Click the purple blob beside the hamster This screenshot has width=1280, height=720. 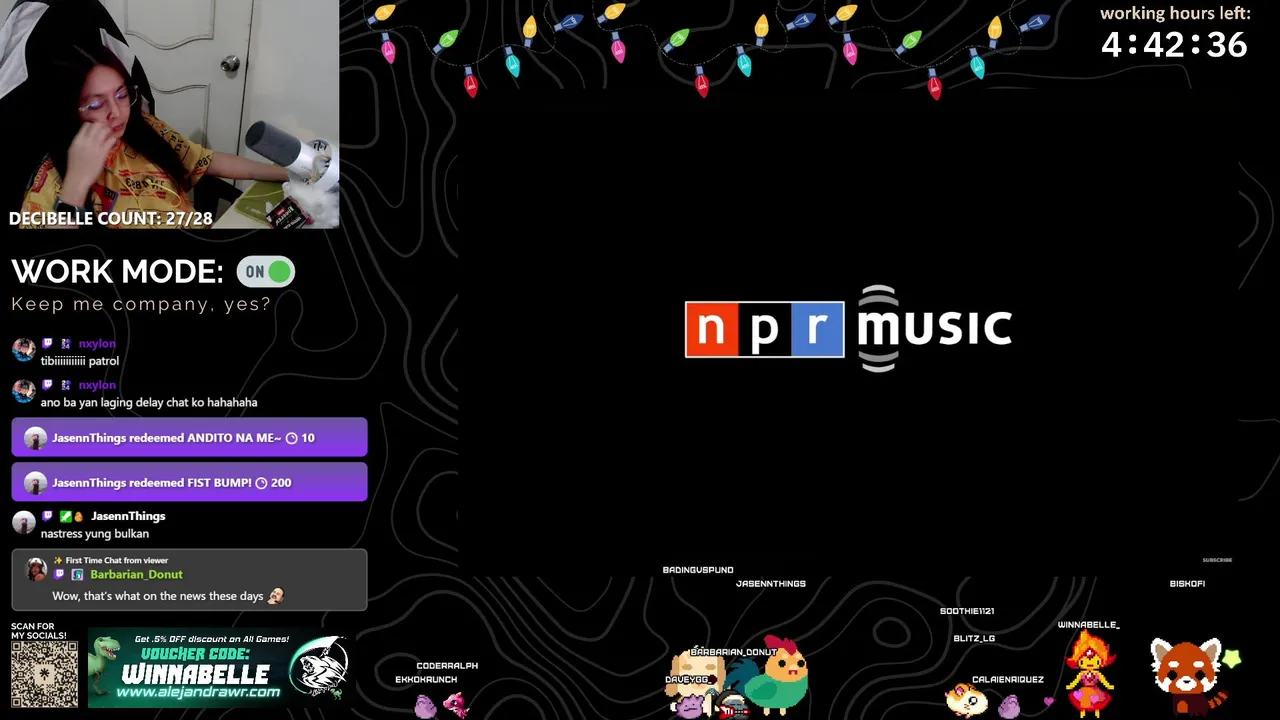point(1009,706)
